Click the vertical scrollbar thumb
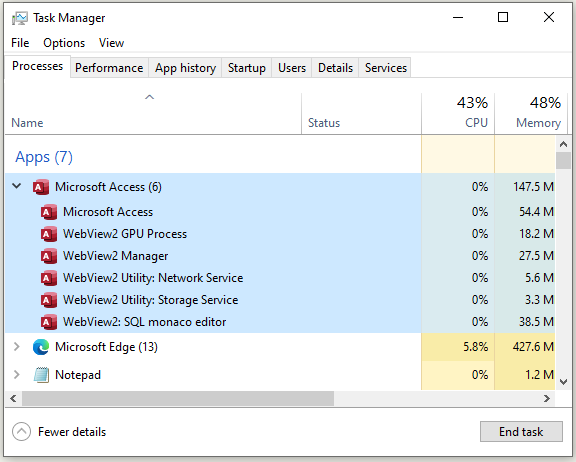This screenshot has height=462, width=576. pyautogui.click(x=563, y=161)
